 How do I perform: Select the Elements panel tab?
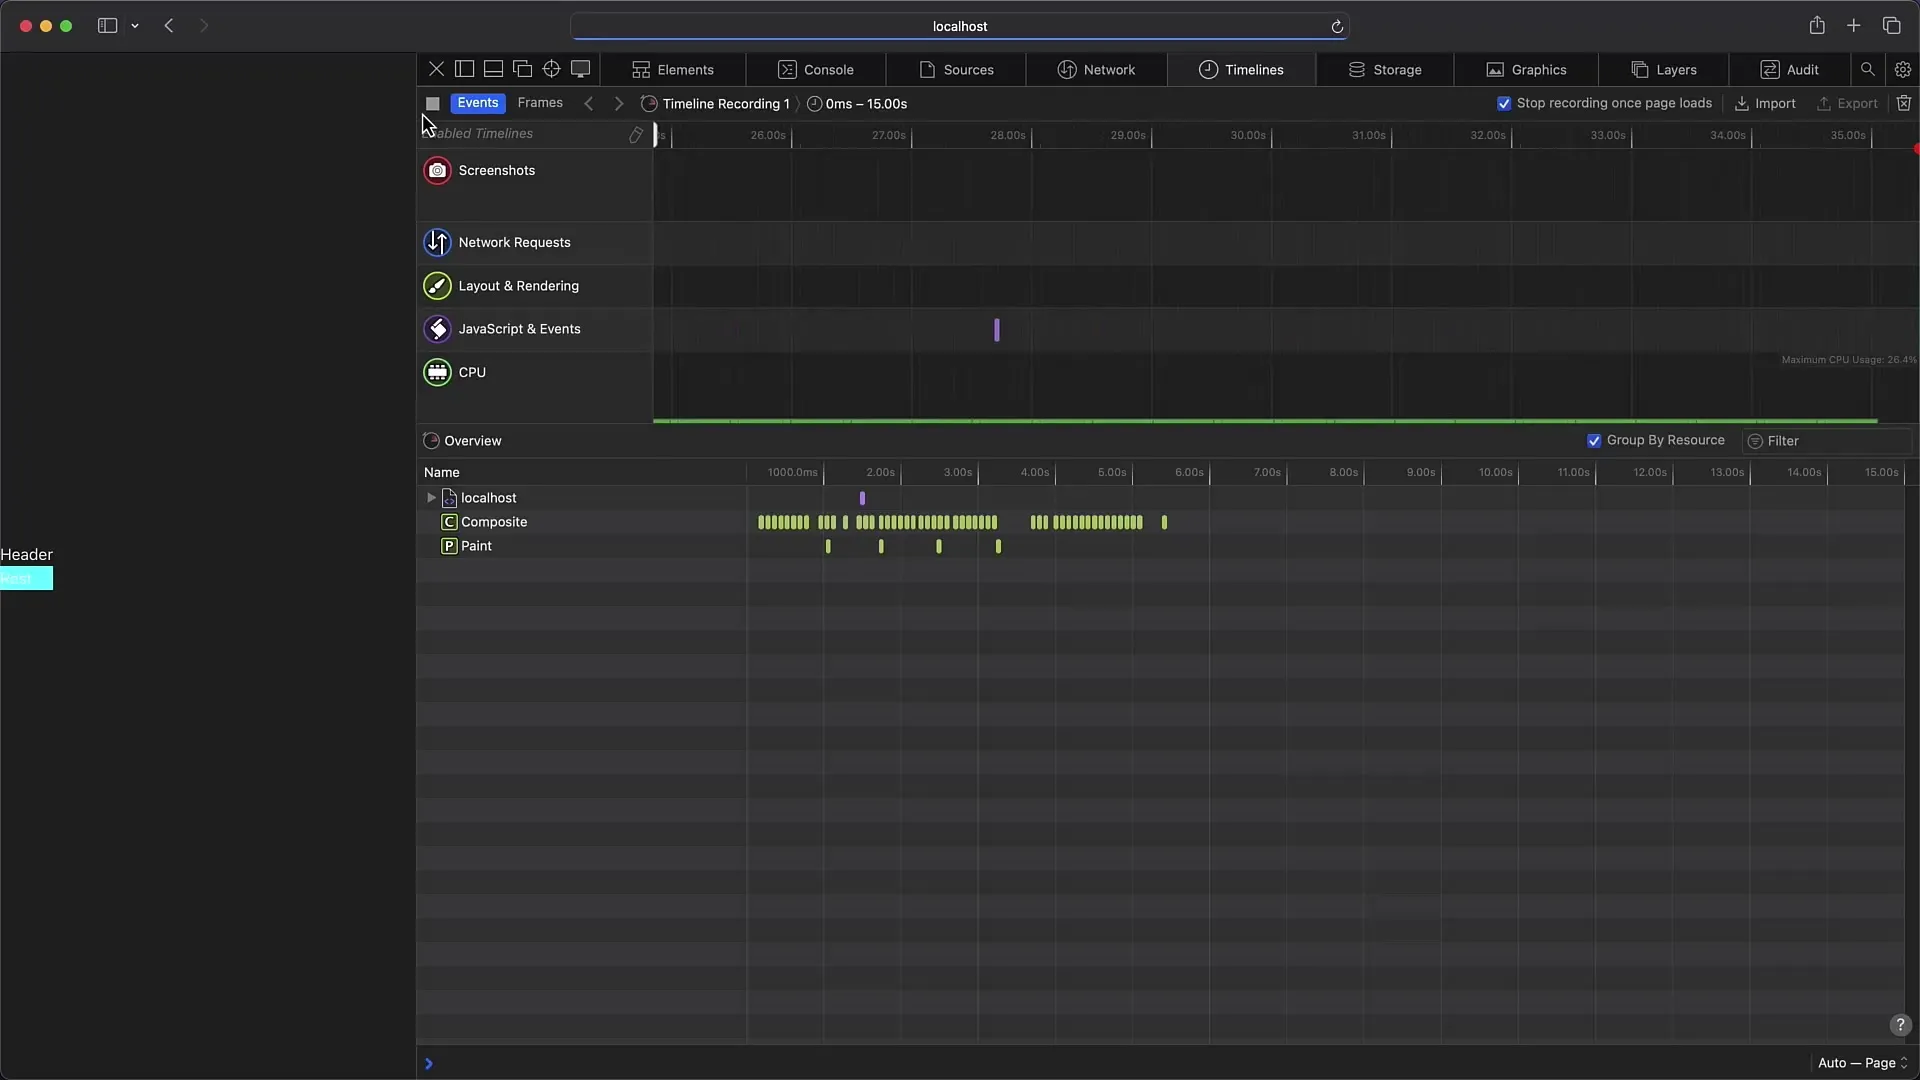tap(673, 69)
